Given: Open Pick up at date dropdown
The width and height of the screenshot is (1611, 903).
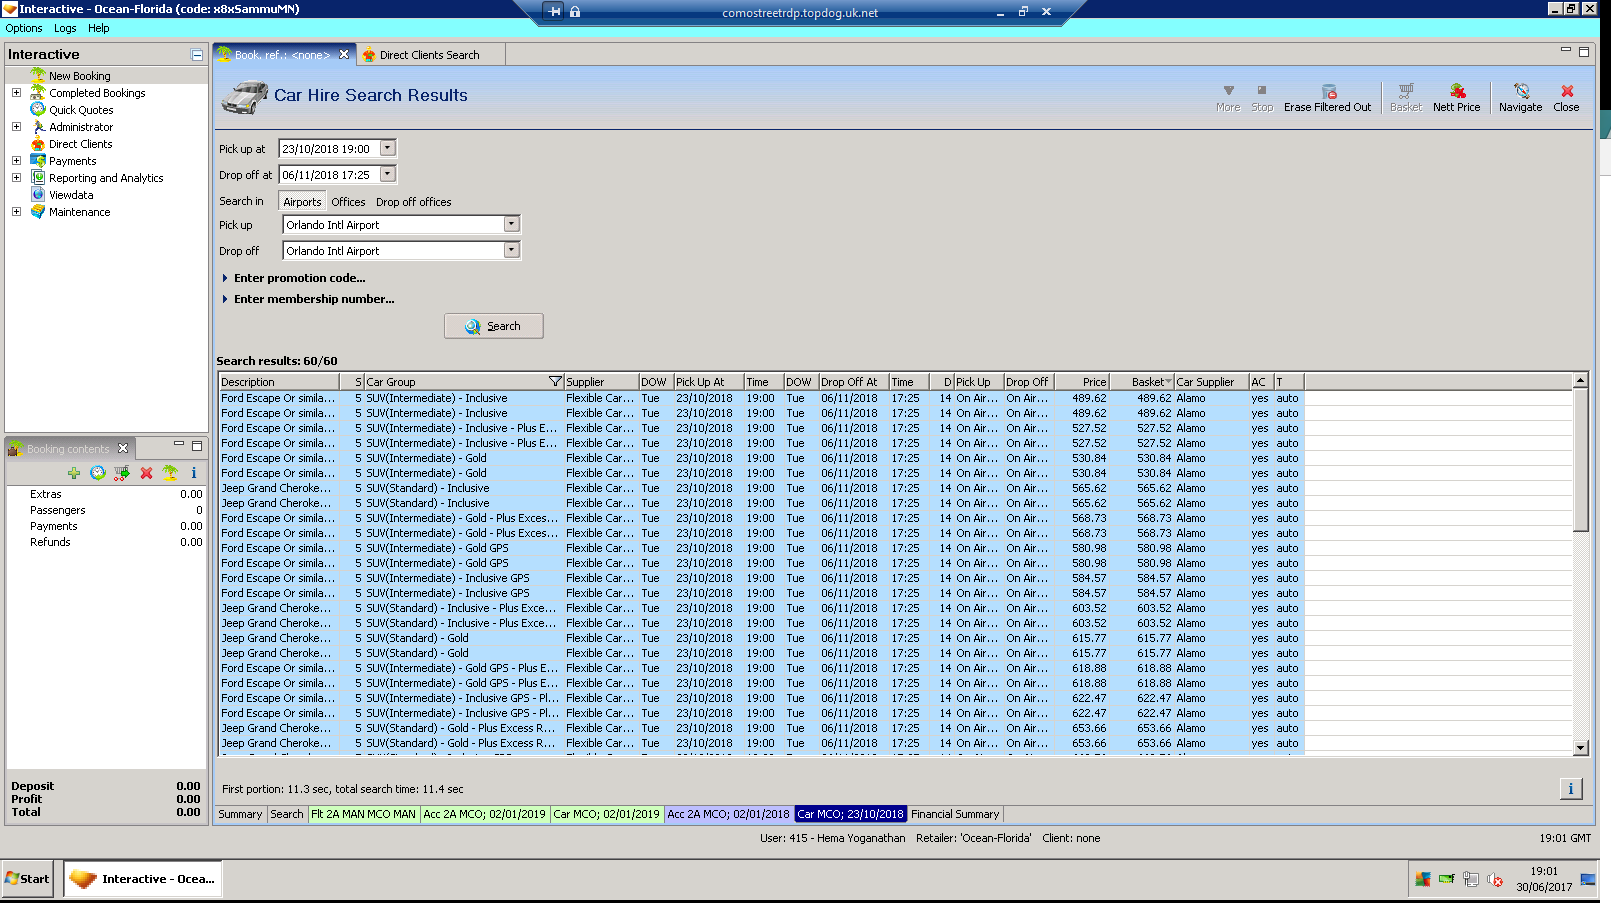Looking at the screenshot, I should pyautogui.click(x=388, y=148).
